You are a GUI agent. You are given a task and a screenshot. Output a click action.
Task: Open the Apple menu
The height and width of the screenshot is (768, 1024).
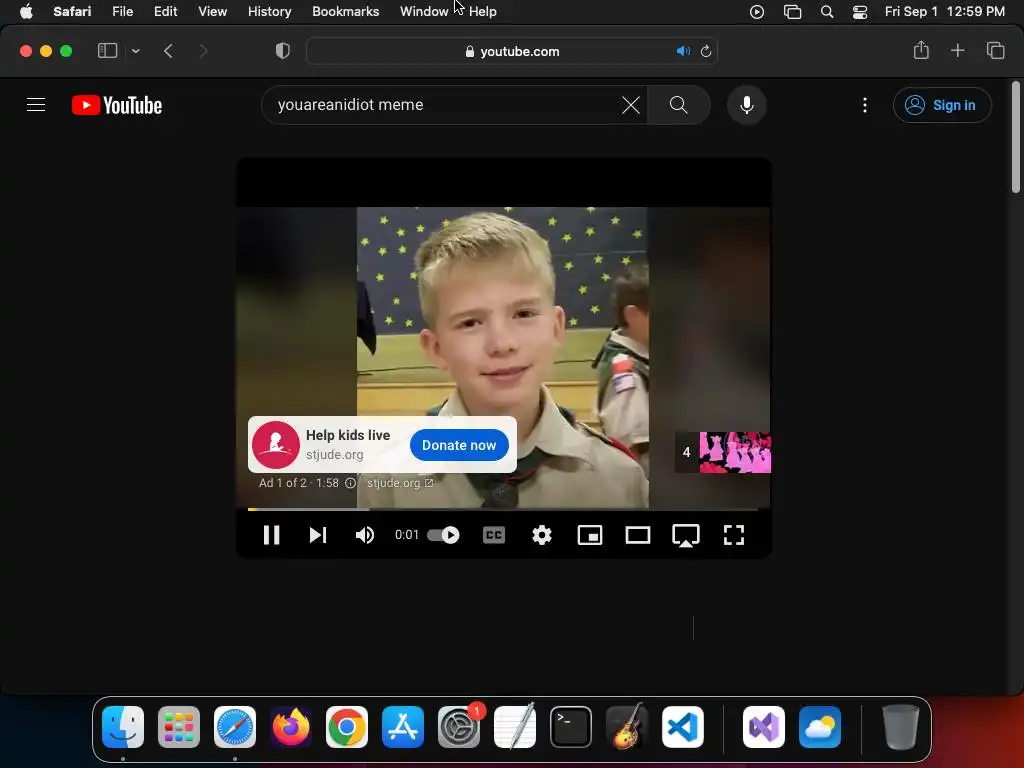point(26,11)
